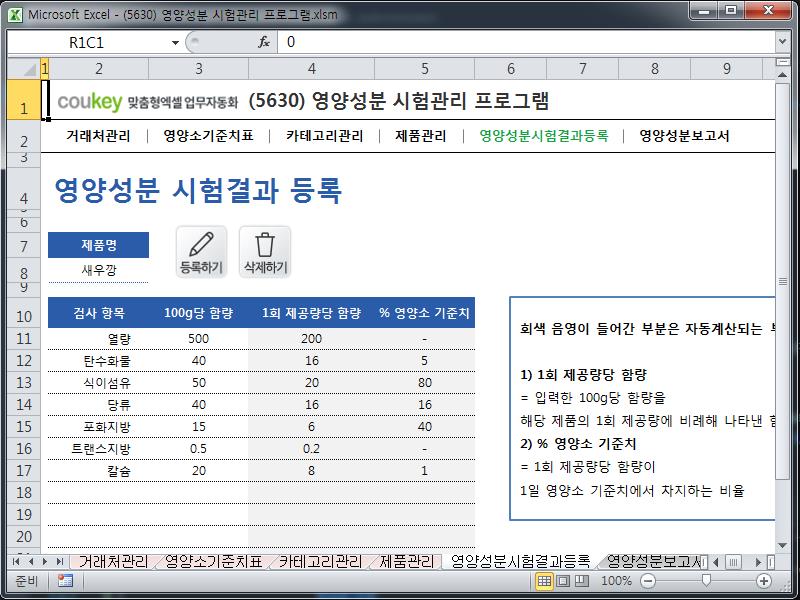Click vertical scrollbar down arrow
The image size is (800, 600).
pos(782,546)
